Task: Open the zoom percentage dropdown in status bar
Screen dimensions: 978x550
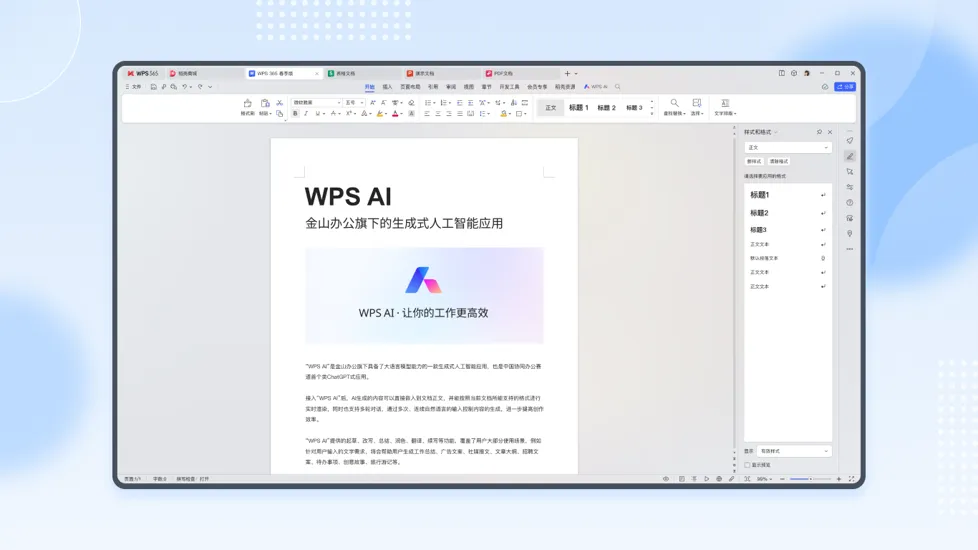Action: click(x=764, y=479)
